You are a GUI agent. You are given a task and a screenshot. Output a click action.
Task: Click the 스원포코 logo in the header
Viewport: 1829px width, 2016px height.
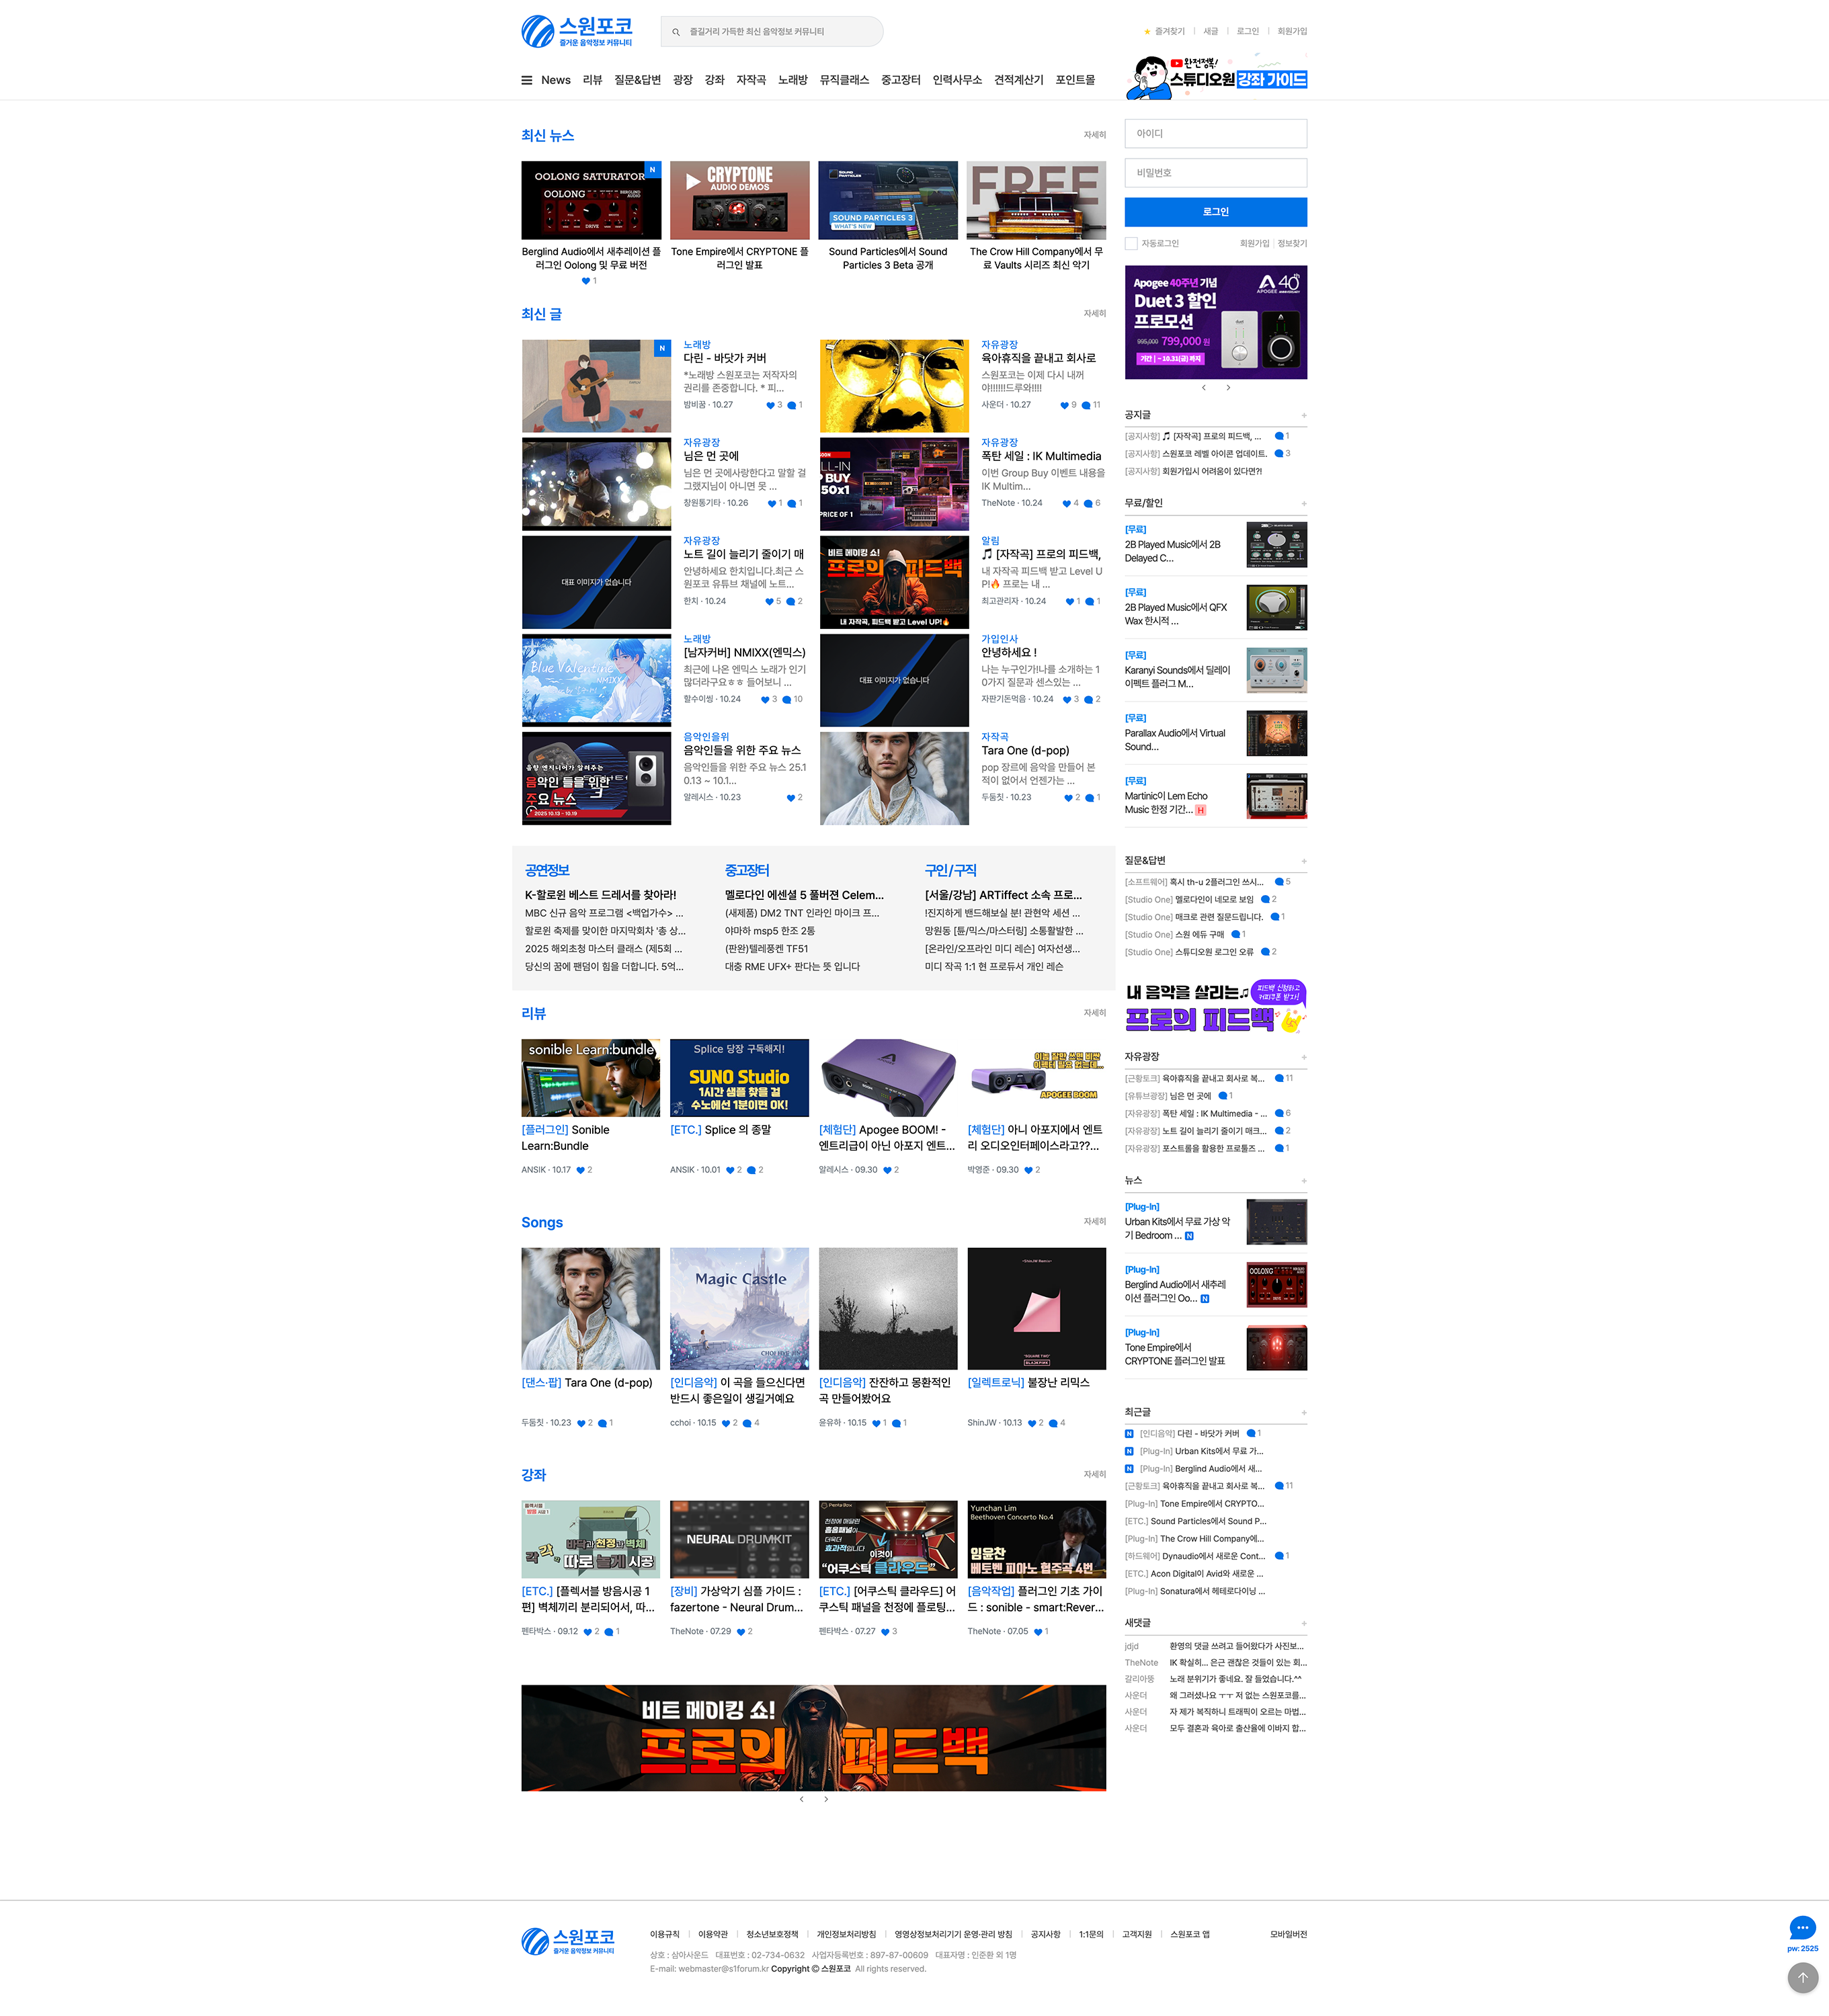[x=577, y=31]
